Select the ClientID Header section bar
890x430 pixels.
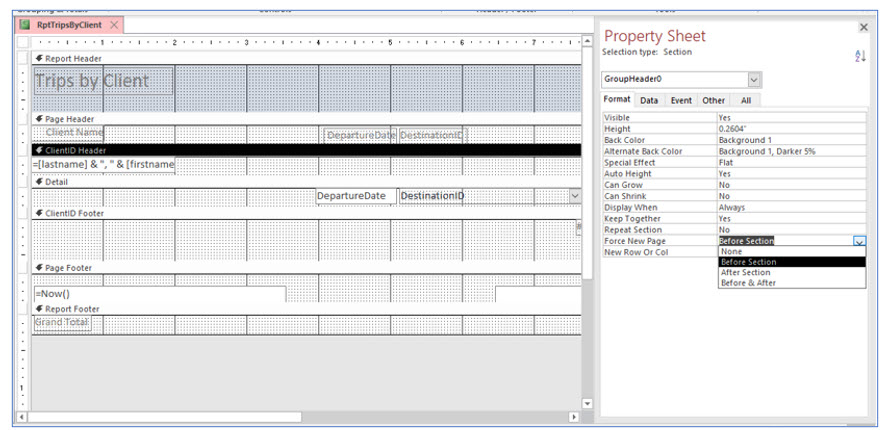(307, 150)
